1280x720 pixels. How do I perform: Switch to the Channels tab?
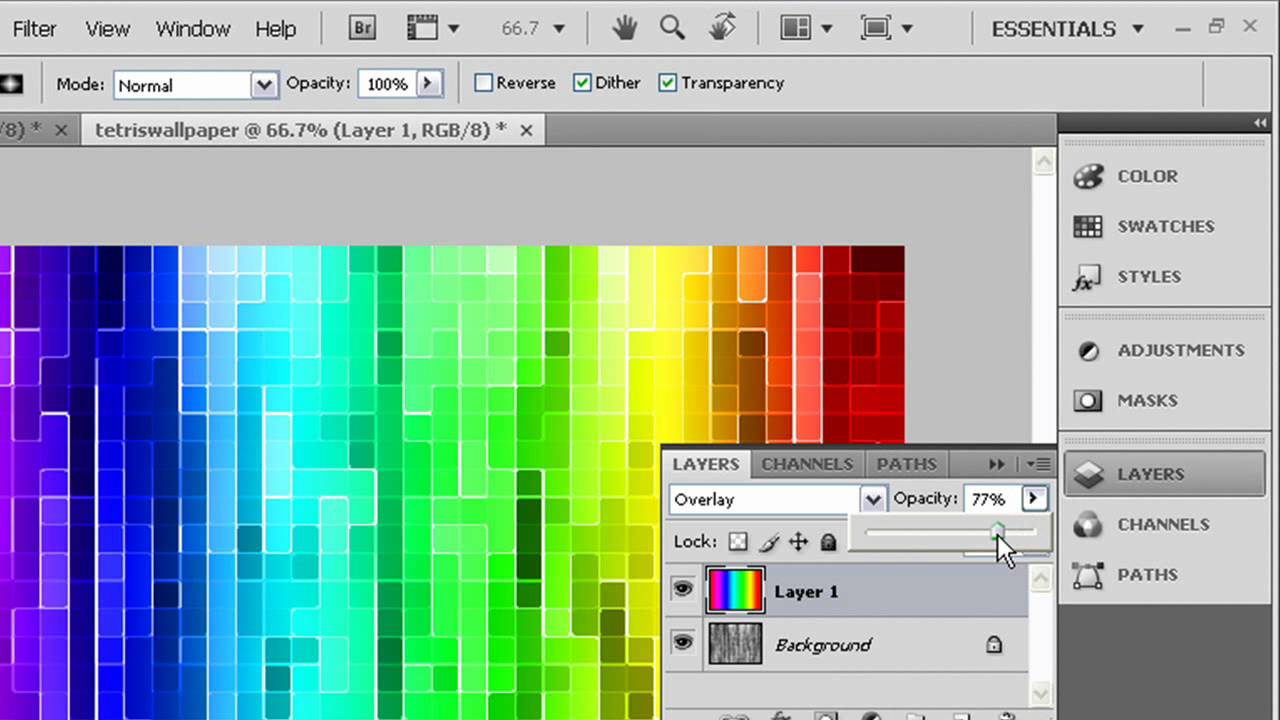point(807,464)
